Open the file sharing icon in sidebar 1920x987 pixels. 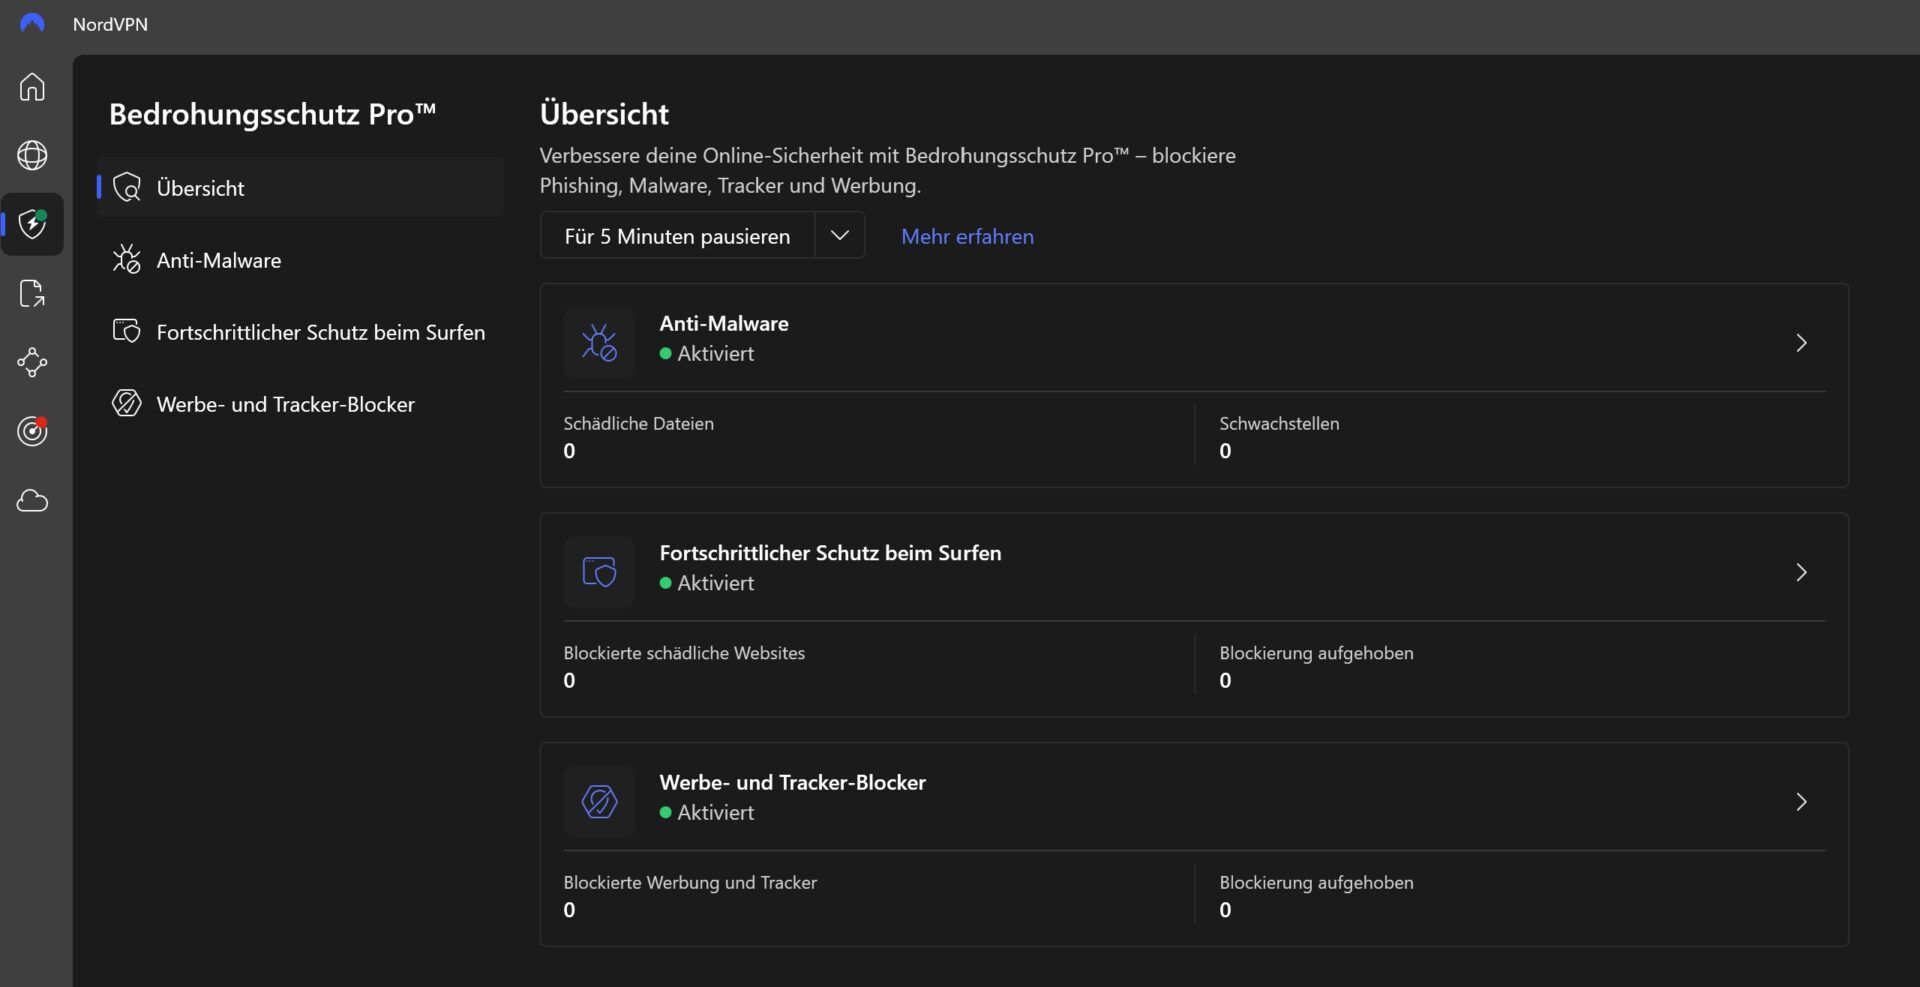click(x=32, y=294)
